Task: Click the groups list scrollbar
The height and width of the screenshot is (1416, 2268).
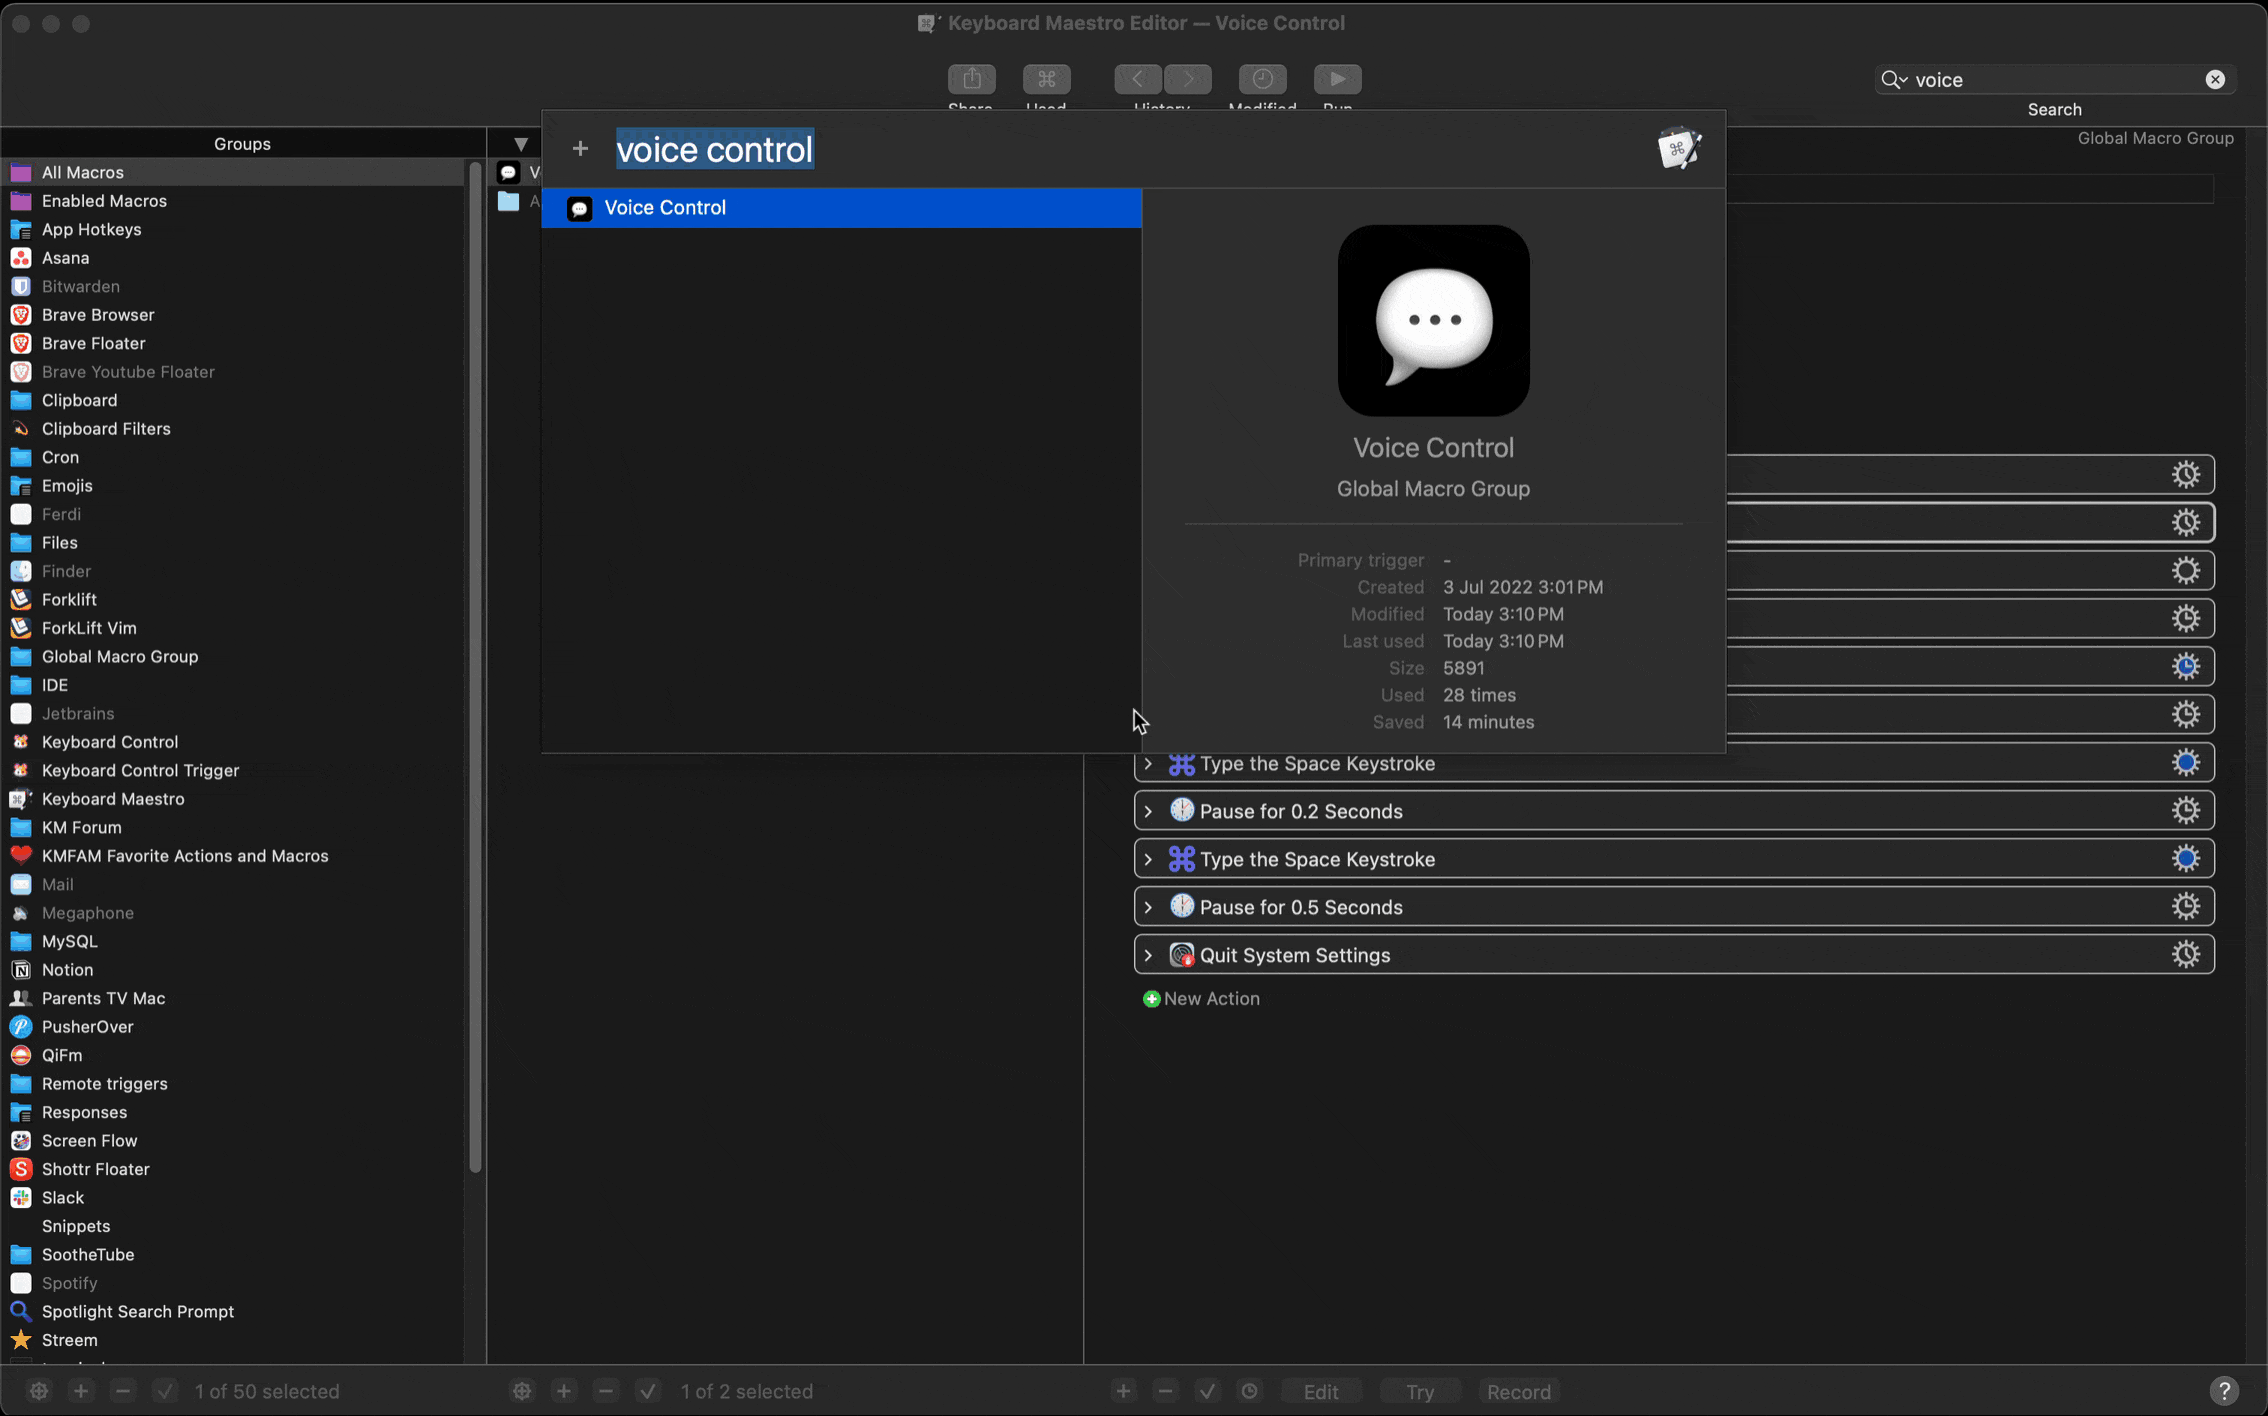Action: [x=475, y=668]
